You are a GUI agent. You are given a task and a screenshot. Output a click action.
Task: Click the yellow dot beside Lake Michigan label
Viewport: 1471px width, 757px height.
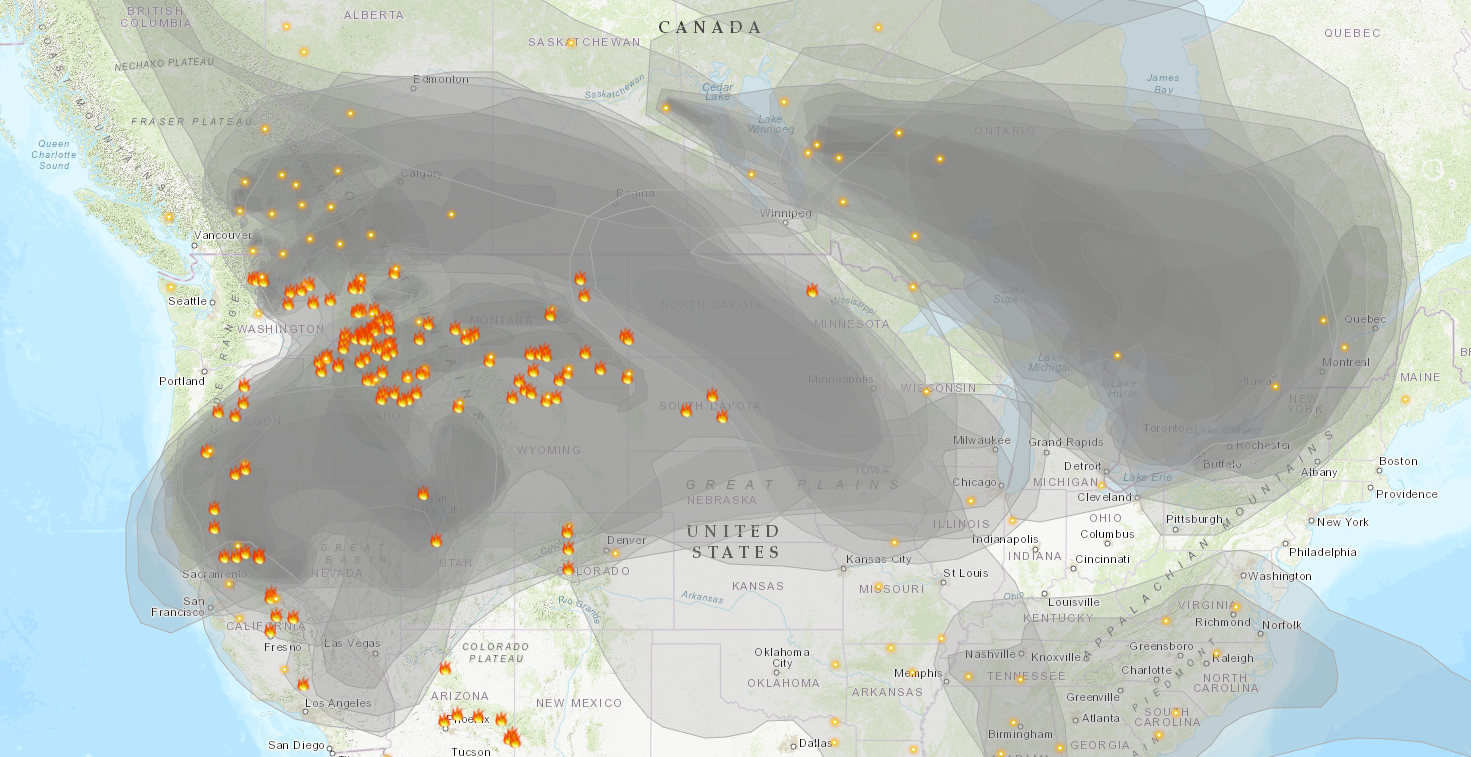pos(1117,355)
